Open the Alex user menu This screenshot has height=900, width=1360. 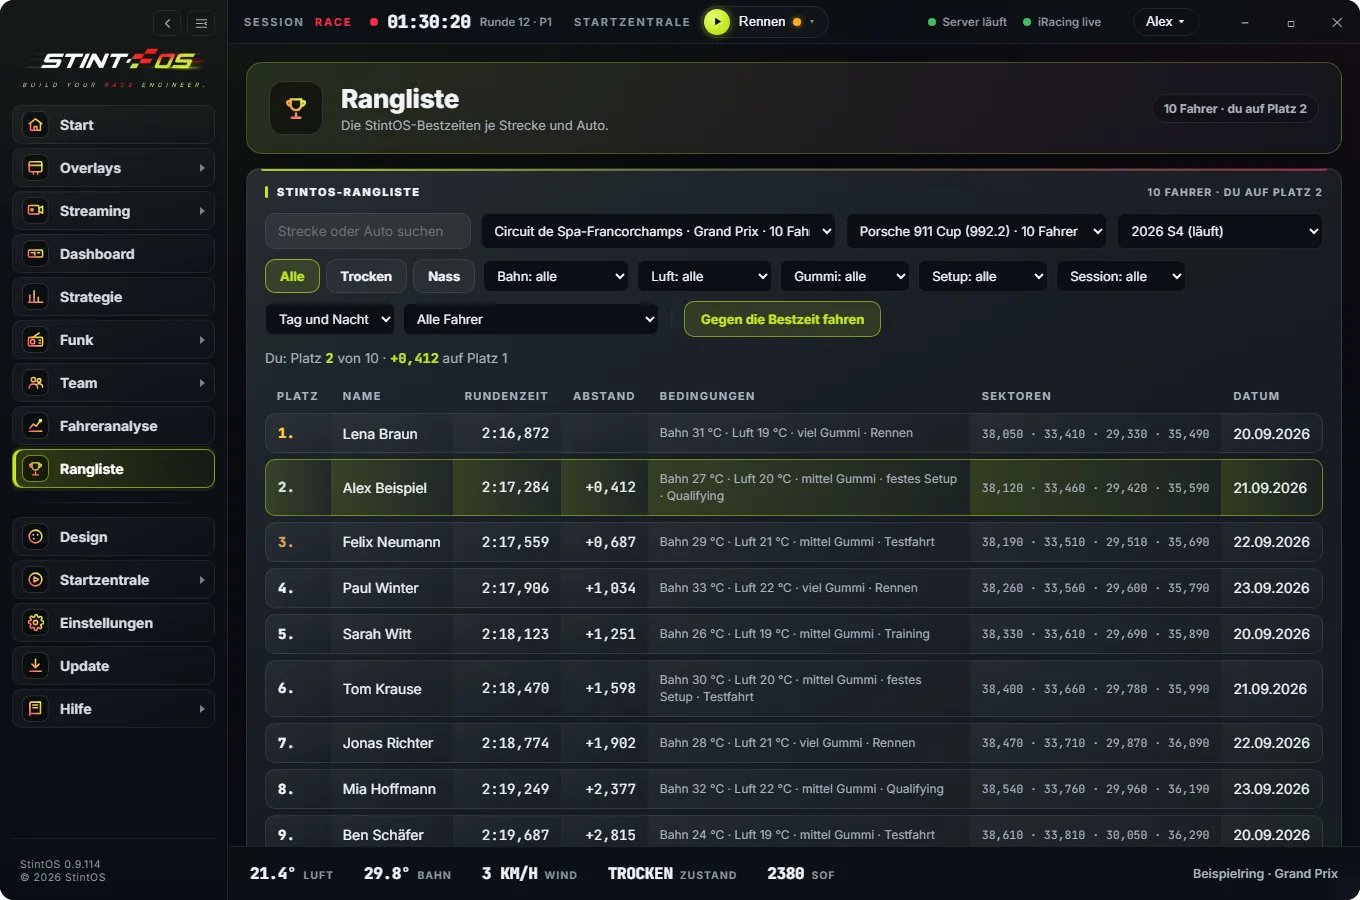(1165, 22)
